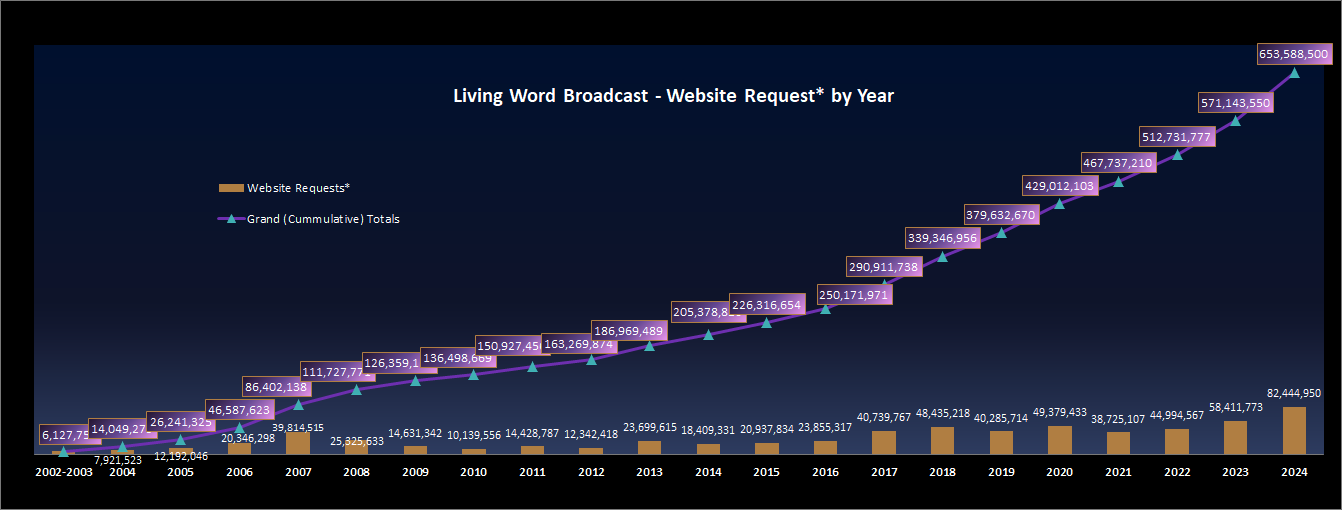Select the 512,731,777 cumulative data label
This screenshot has height=510, width=1342.
point(1177,137)
